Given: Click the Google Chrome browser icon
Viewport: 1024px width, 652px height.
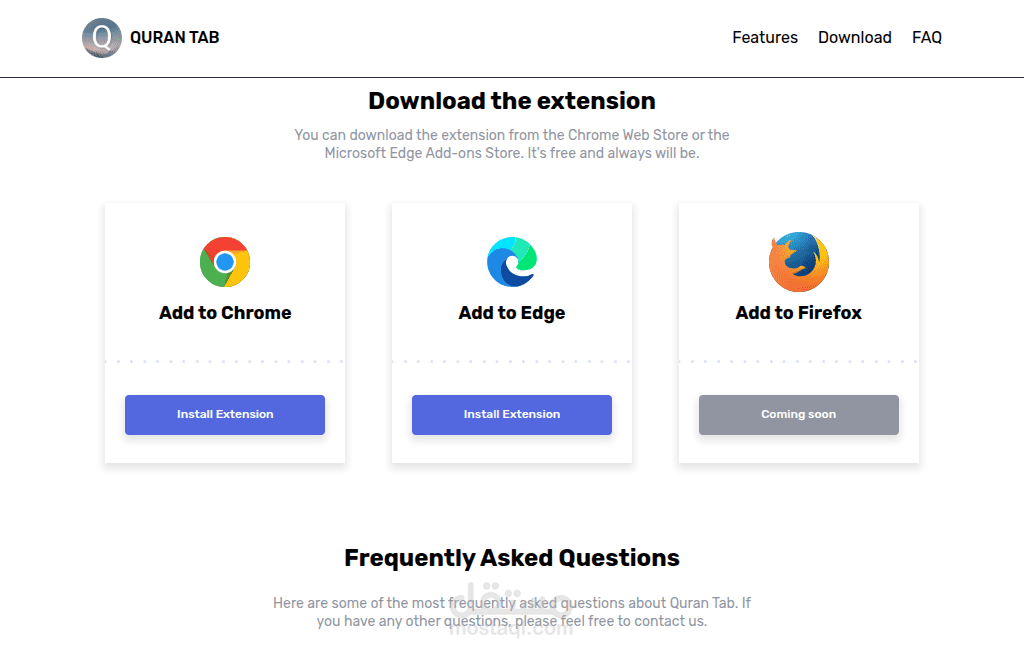Looking at the screenshot, I should [x=225, y=262].
